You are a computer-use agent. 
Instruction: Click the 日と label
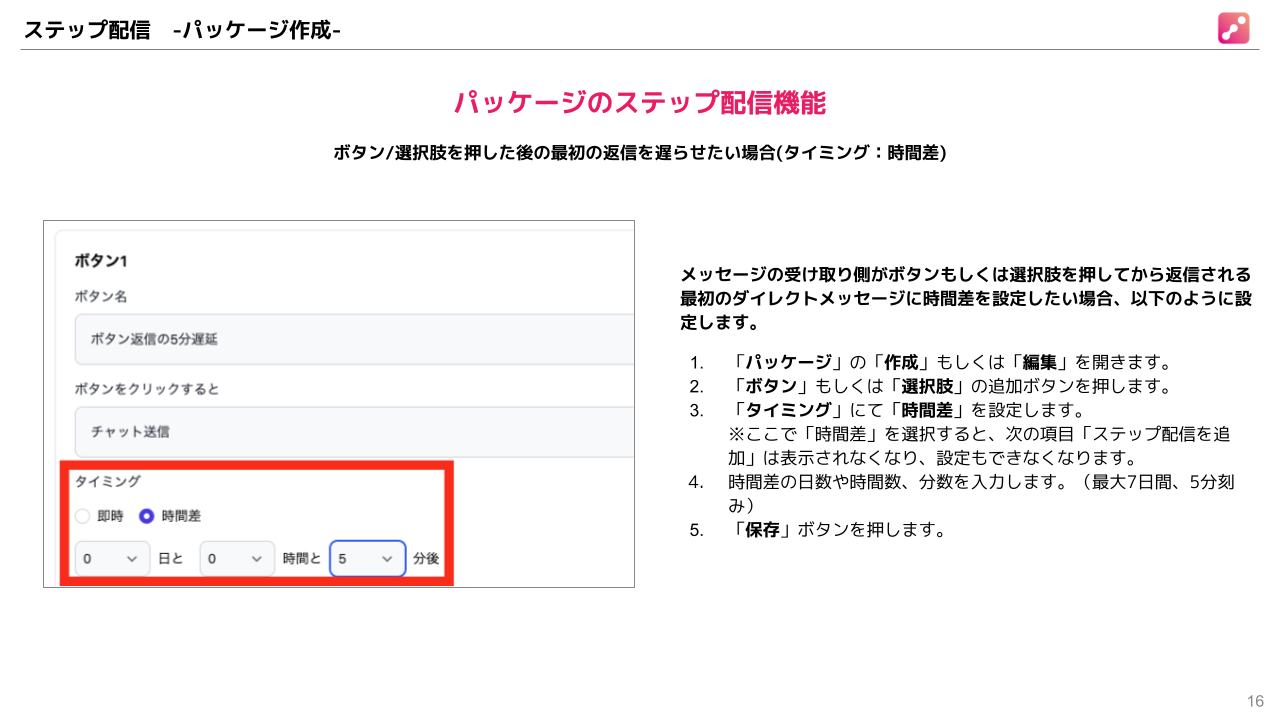[x=171, y=559]
